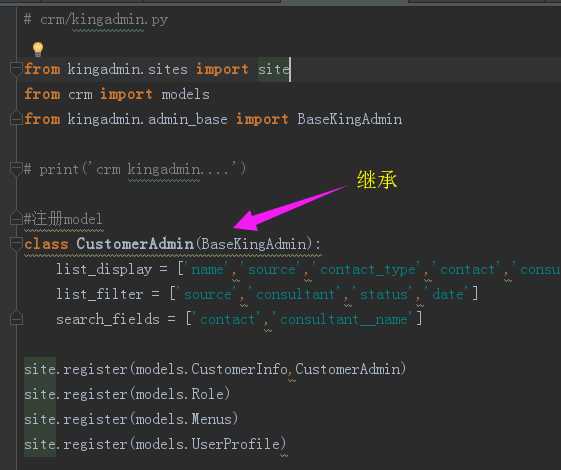Viewport: 561px width, 470px height.
Task: Click the search_fields variable name
Action: pyautogui.click(x=108, y=319)
